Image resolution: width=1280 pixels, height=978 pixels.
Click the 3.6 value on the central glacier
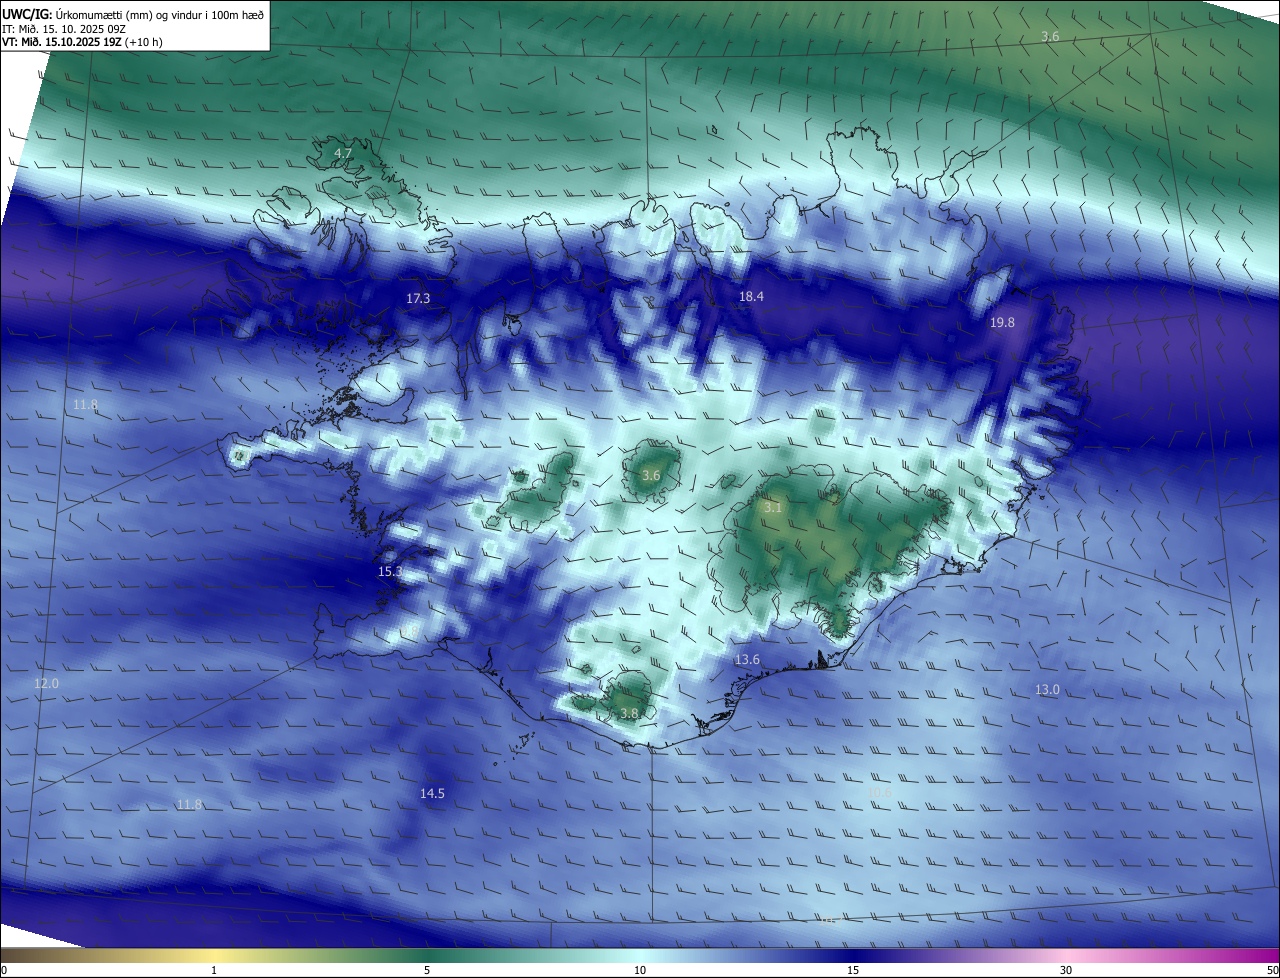click(651, 475)
